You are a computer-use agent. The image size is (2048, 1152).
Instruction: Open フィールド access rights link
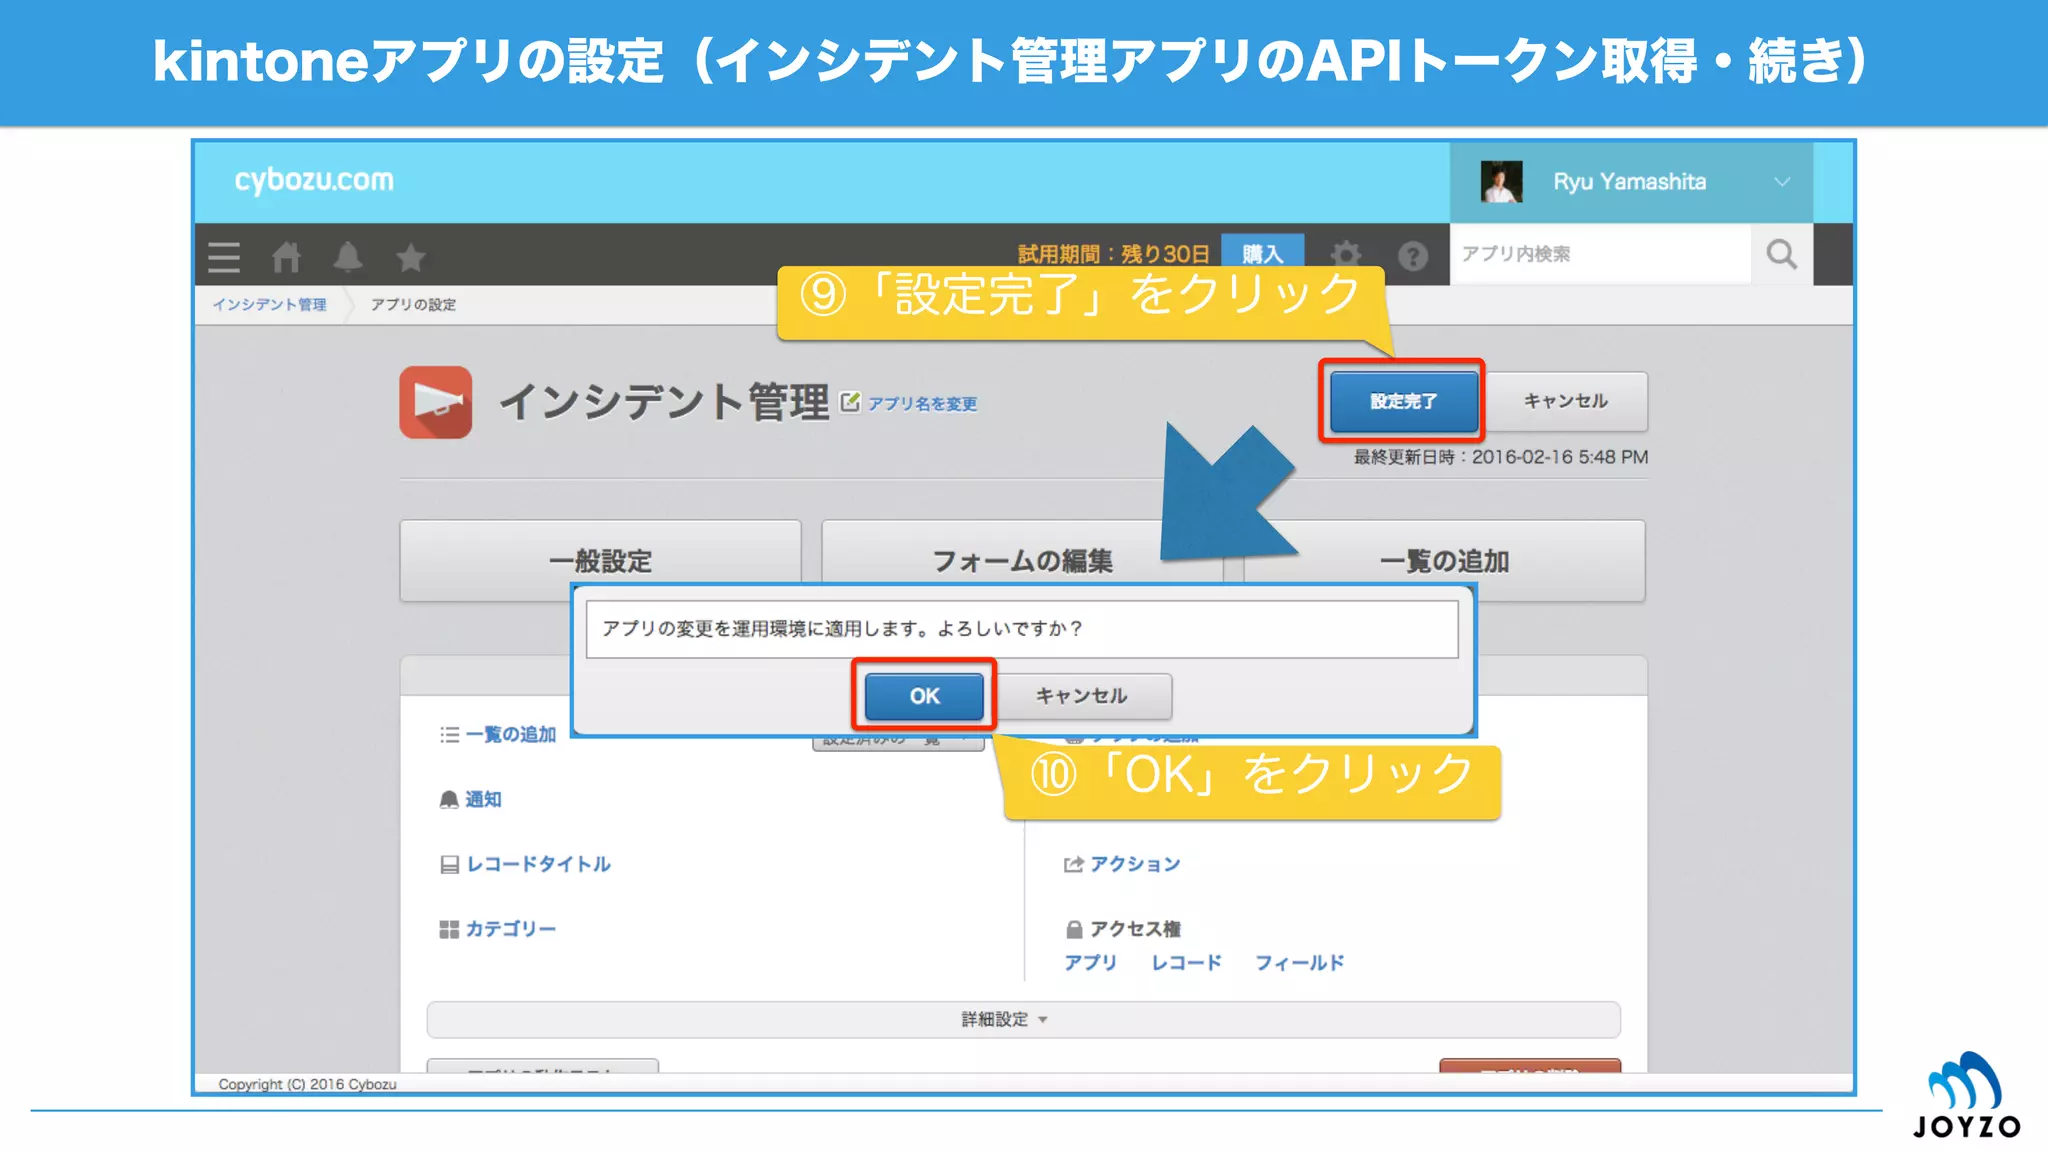pyautogui.click(x=1299, y=963)
